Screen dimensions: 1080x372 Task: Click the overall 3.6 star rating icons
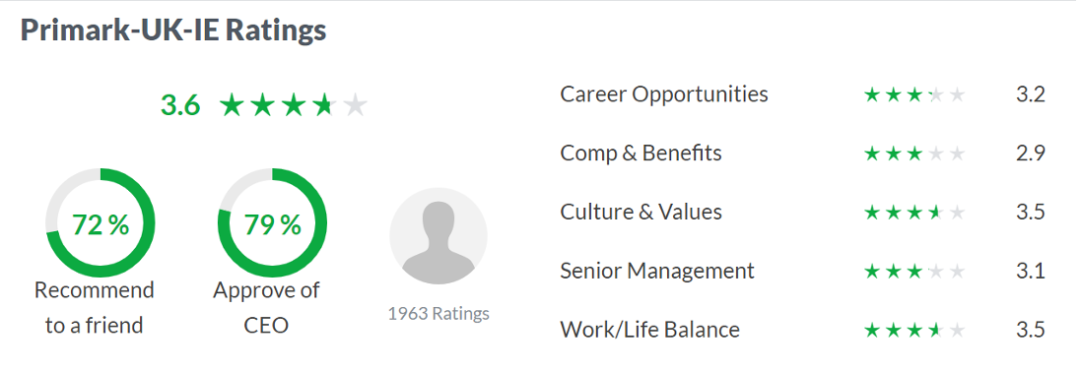293,105
